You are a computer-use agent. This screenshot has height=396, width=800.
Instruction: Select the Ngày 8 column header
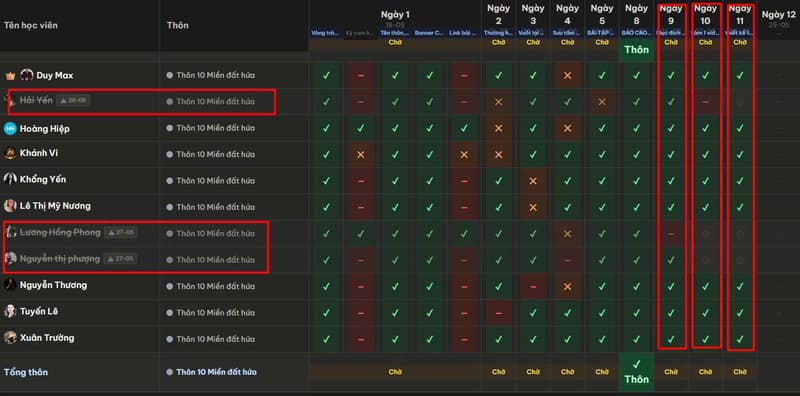coord(636,14)
